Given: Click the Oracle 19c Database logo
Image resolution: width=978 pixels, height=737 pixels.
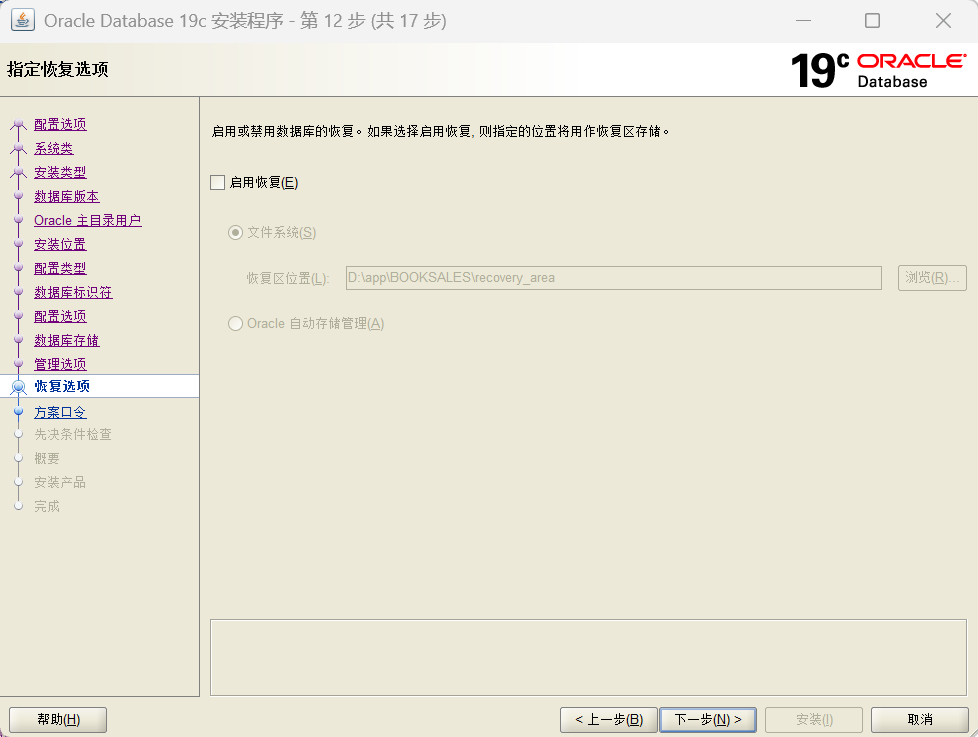Looking at the screenshot, I should coord(878,70).
